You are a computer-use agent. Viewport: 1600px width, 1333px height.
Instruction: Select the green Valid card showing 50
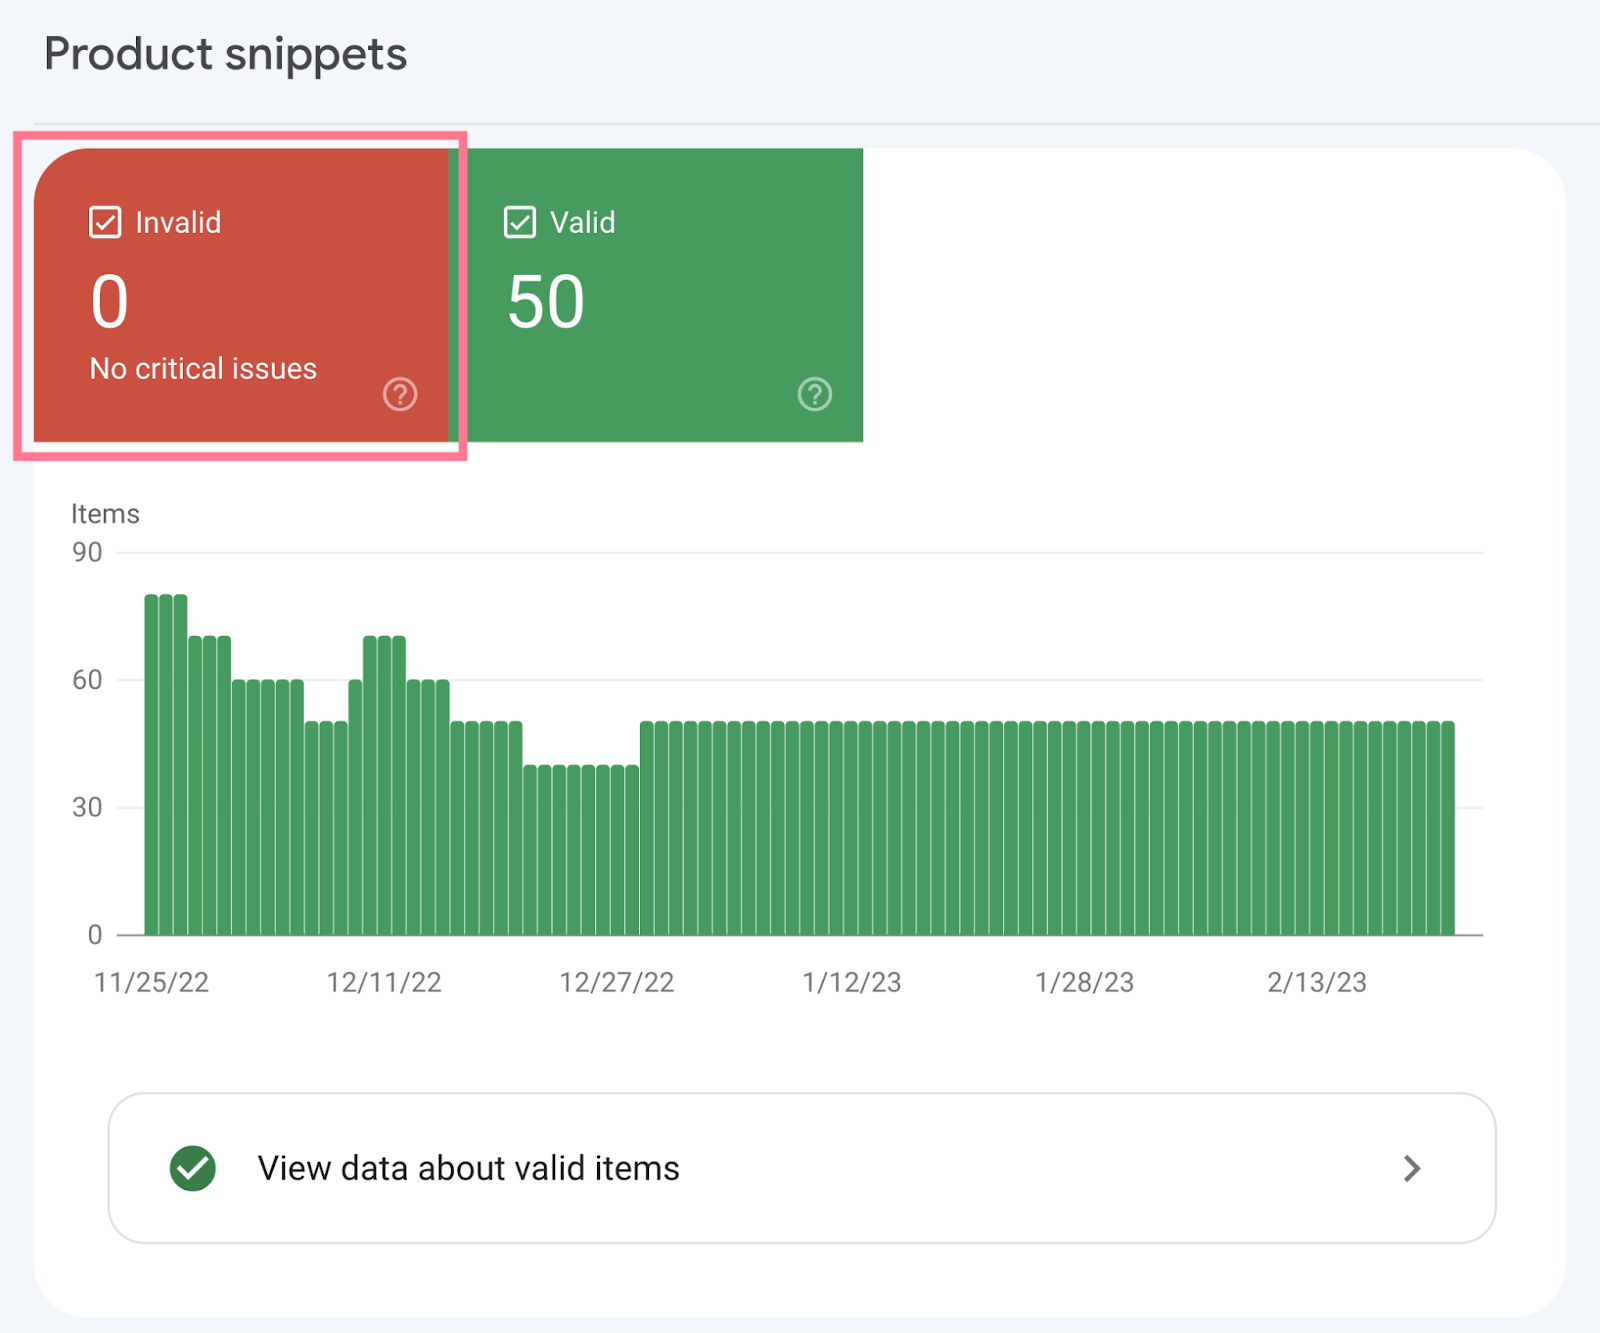tap(662, 295)
